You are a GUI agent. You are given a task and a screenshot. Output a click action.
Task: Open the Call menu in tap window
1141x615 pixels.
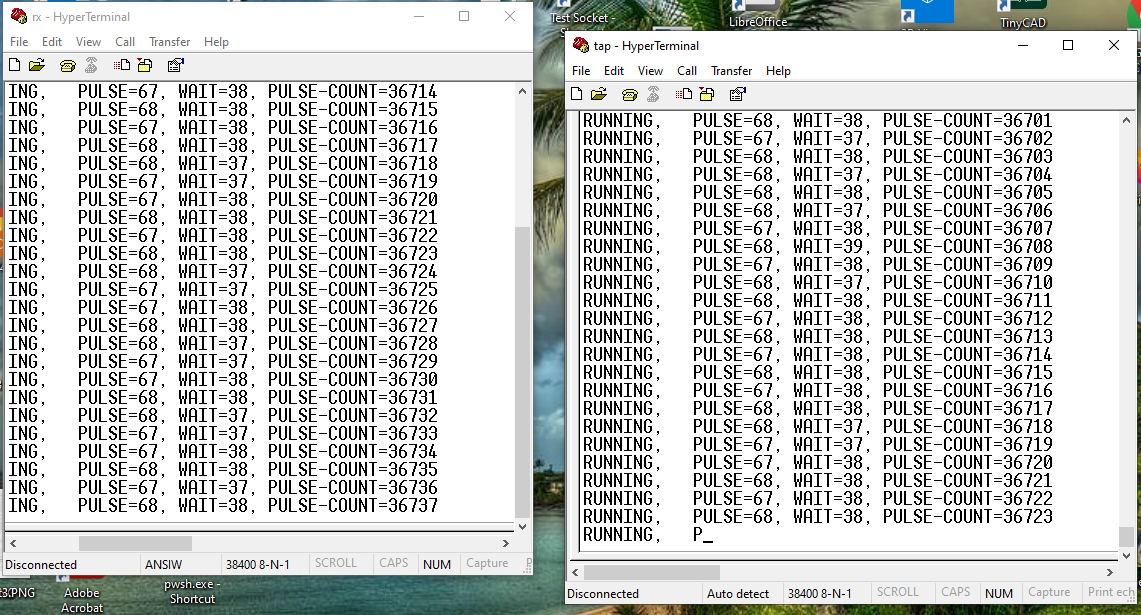(687, 71)
